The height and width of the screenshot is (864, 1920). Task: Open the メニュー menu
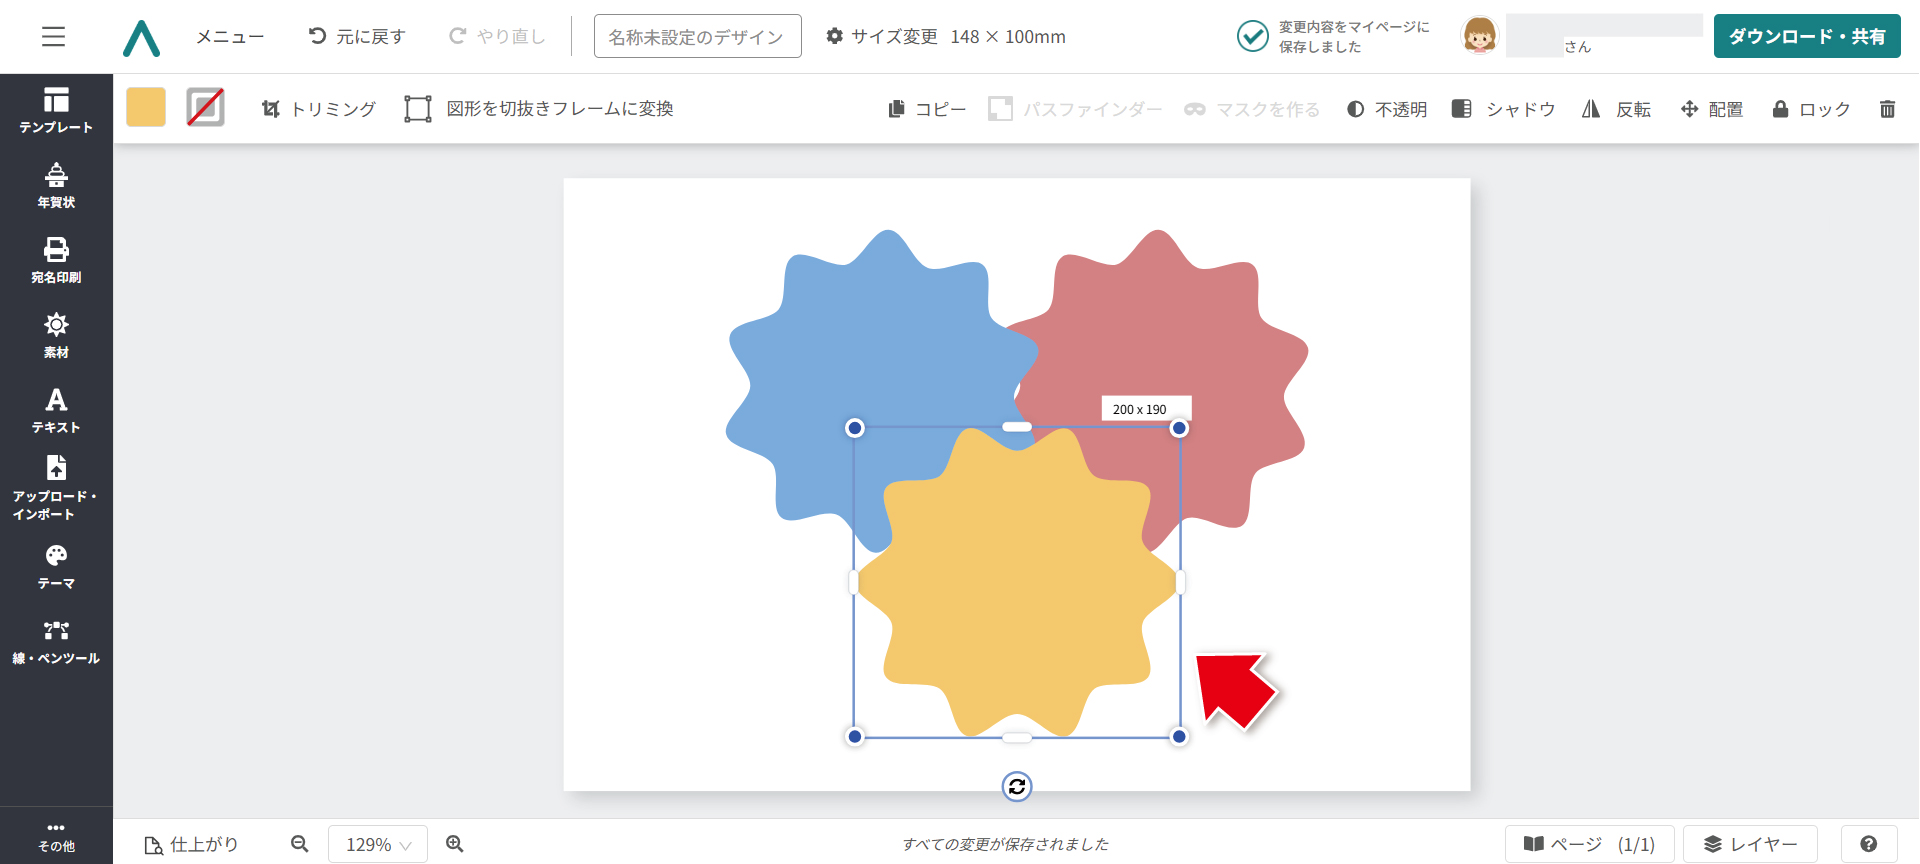click(x=230, y=37)
